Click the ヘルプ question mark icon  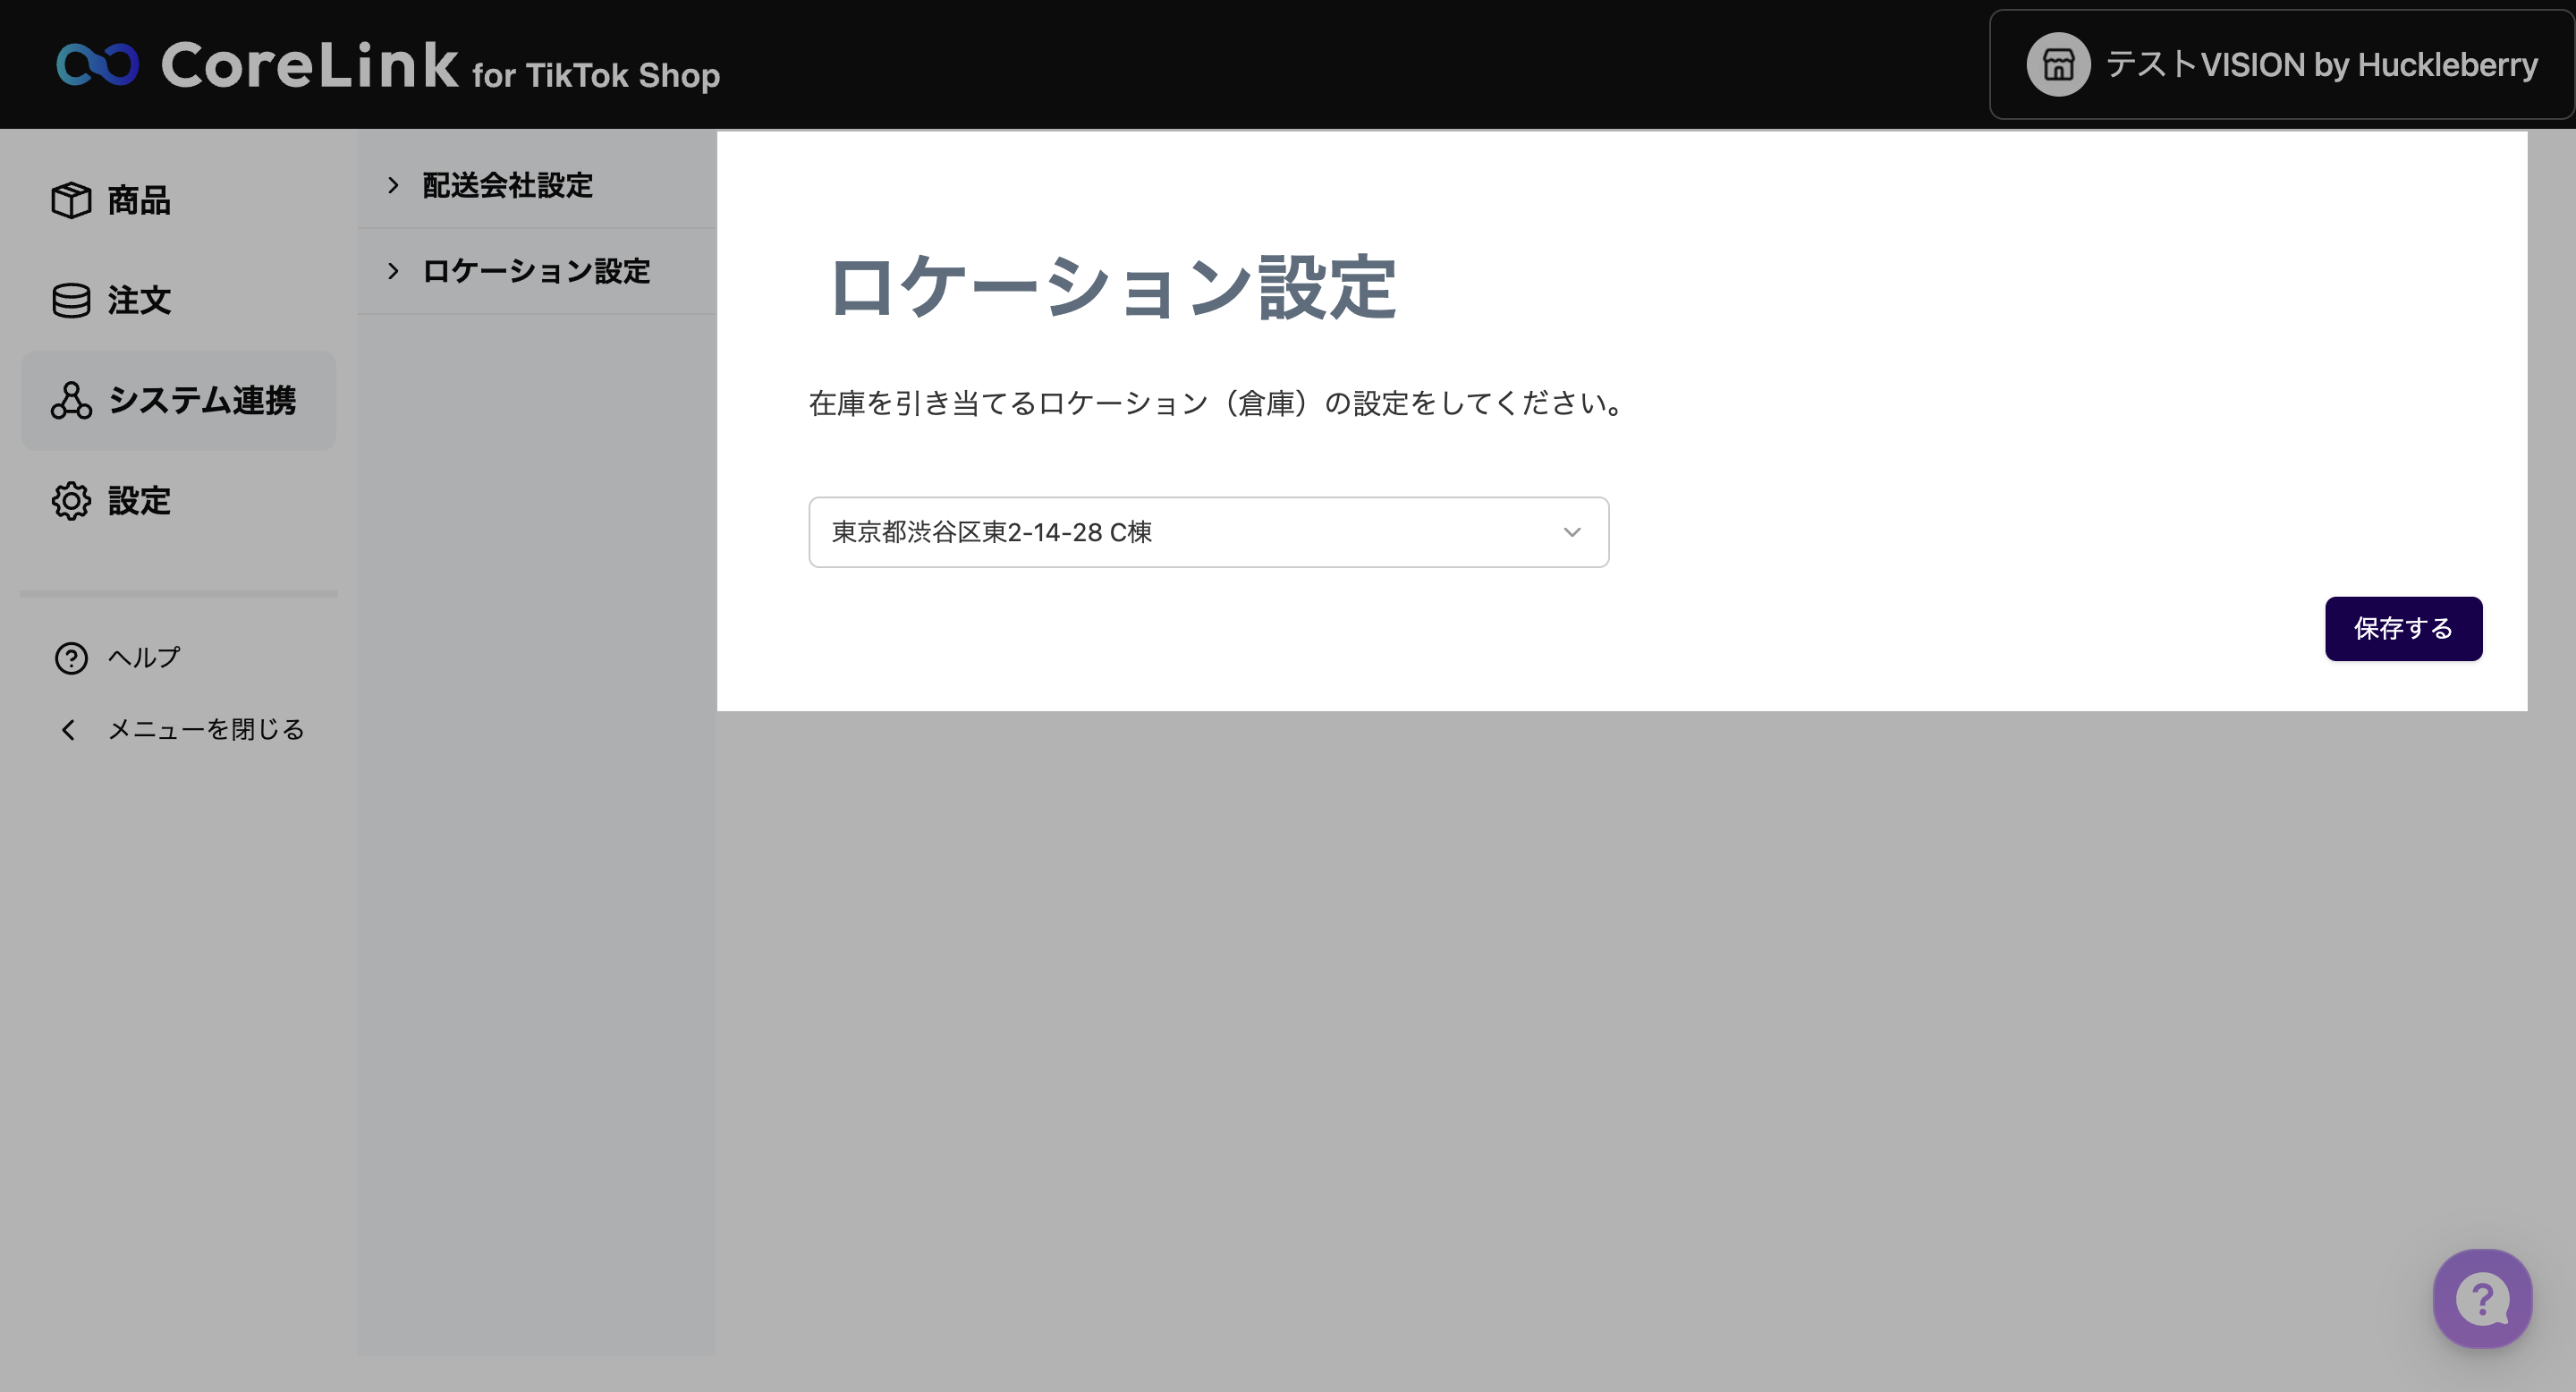(x=71, y=658)
